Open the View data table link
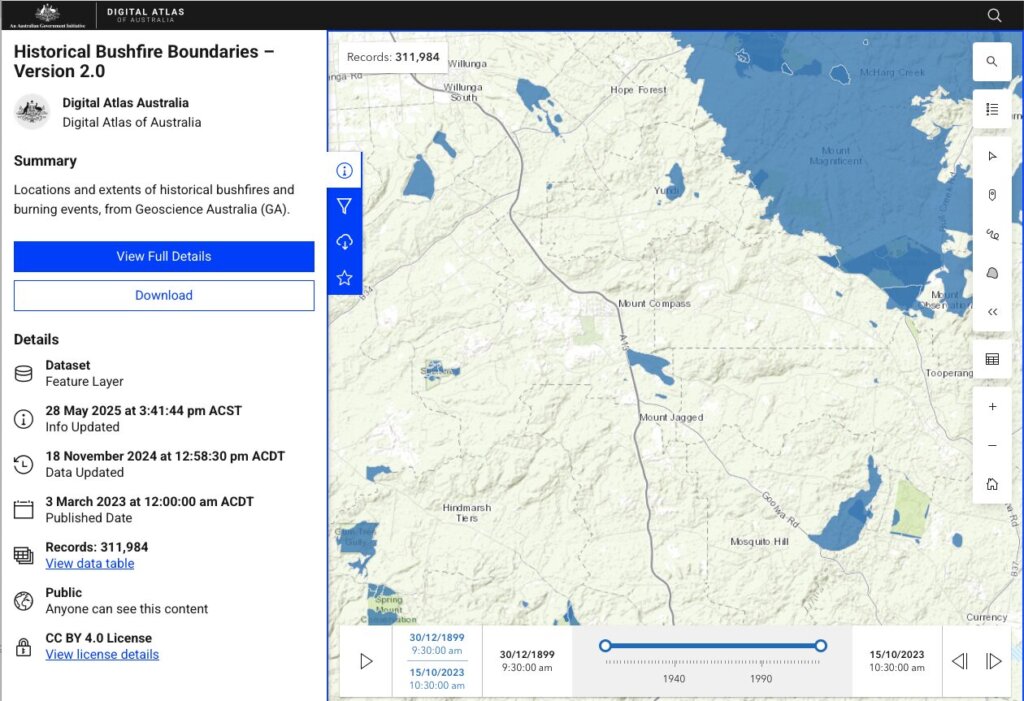Image resolution: width=1024 pixels, height=701 pixels. pos(89,563)
